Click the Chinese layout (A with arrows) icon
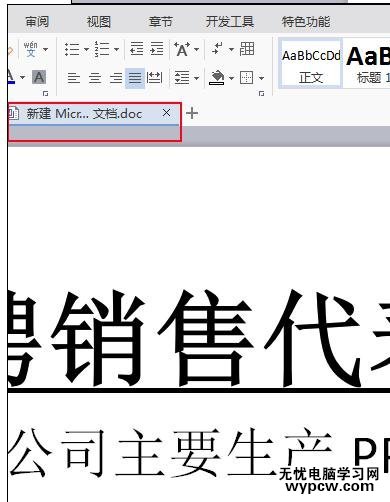The image size is (390, 502). click(x=182, y=49)
